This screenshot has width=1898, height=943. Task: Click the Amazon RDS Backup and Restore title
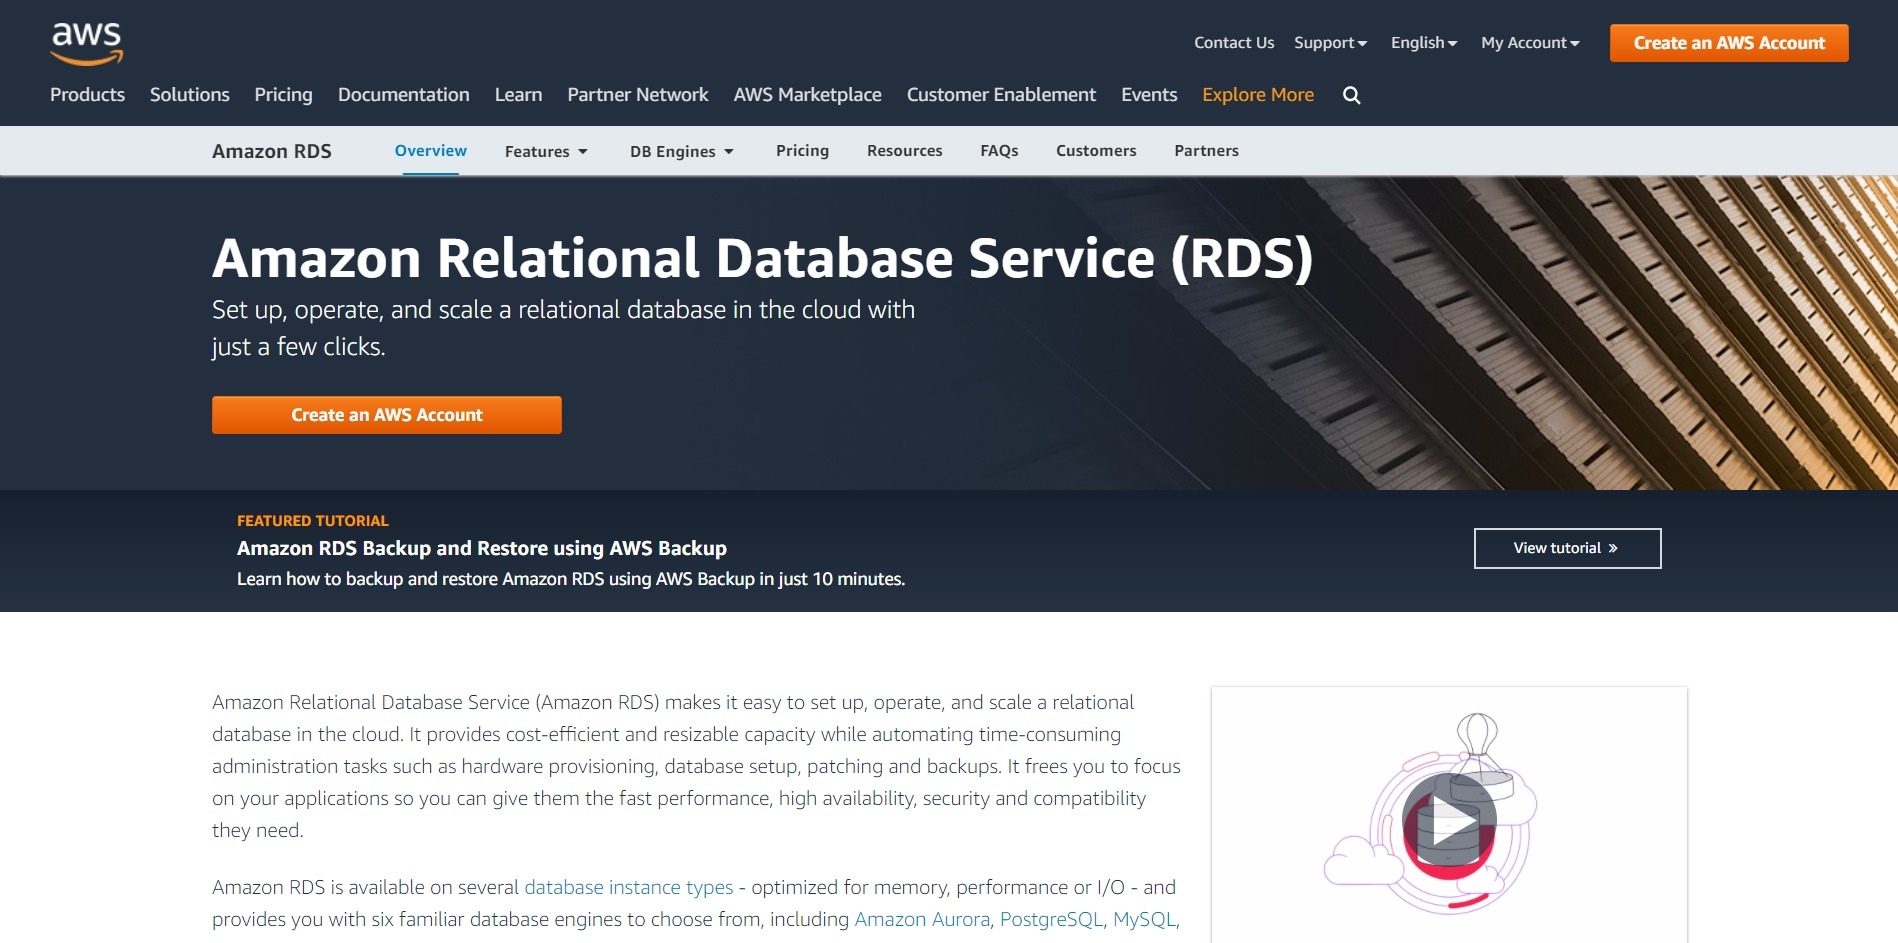(482, 548)
